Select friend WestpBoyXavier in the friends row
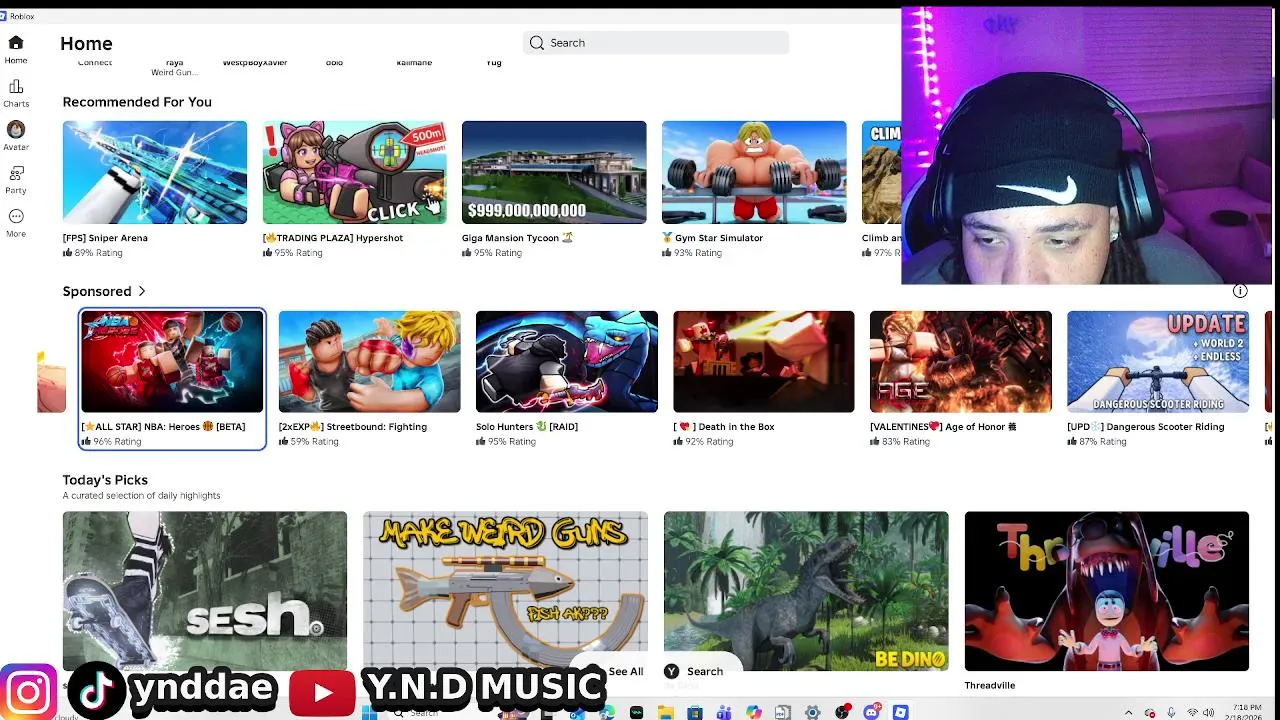This screenshot has height=720, width=1280. coord(255,63)
